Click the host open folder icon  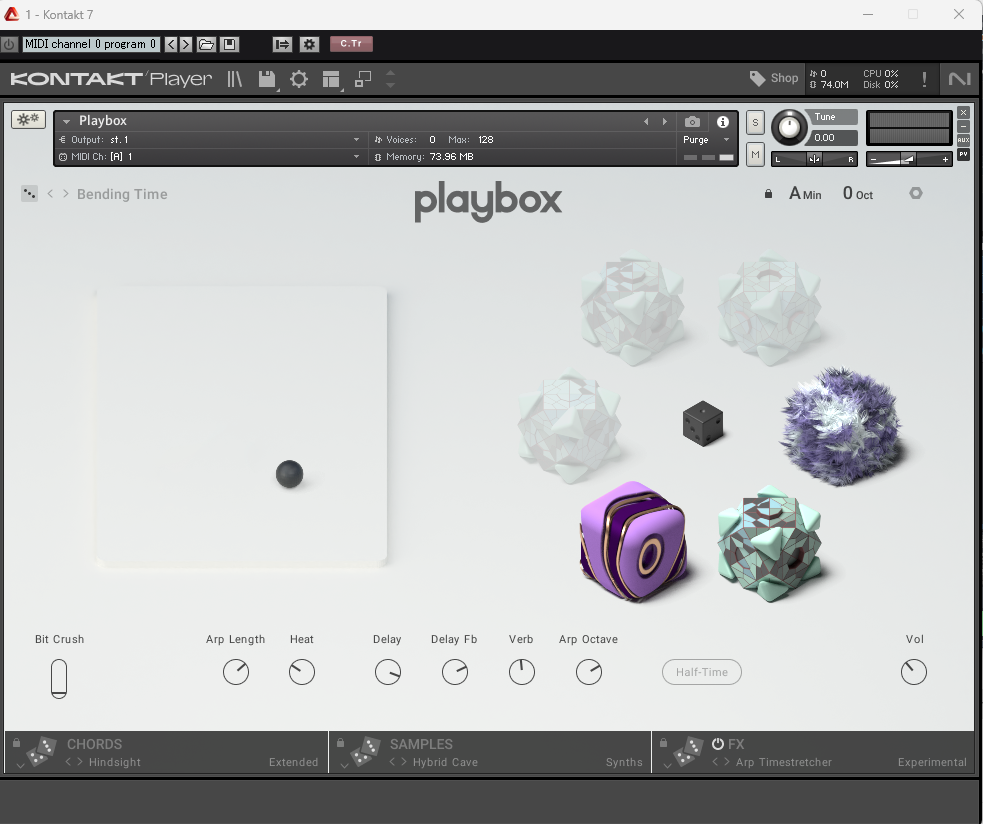pos(206,44)
